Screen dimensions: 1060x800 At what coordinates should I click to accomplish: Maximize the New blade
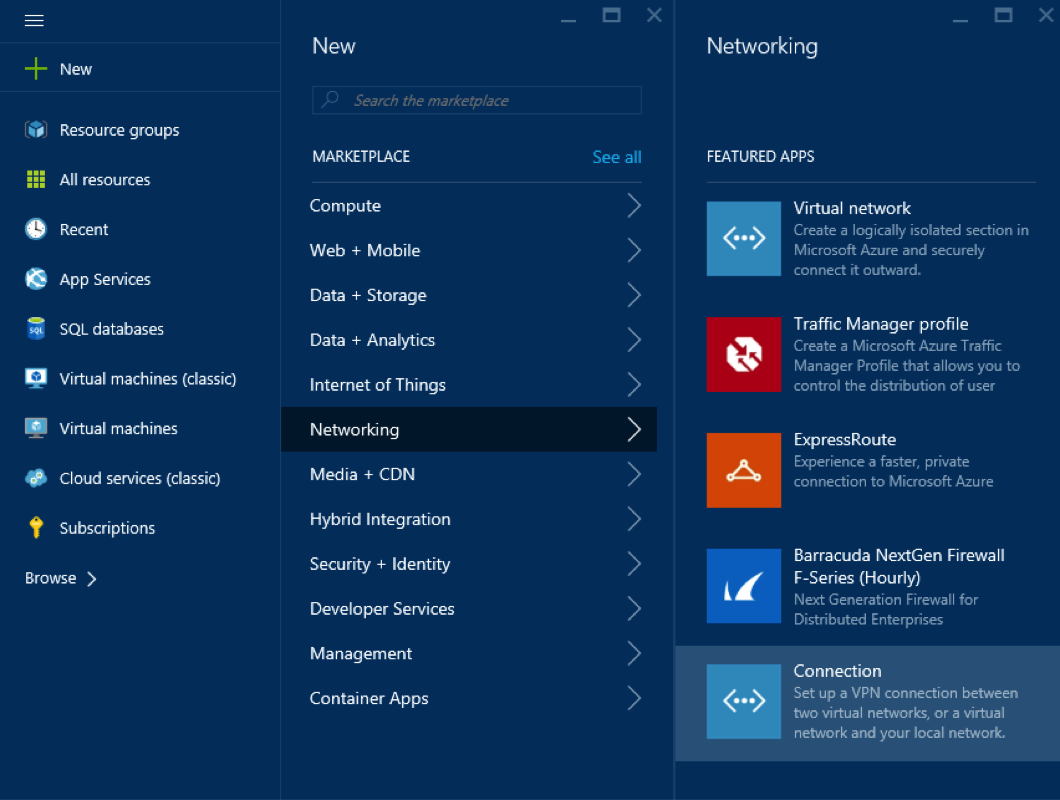[x=611, y=15]
